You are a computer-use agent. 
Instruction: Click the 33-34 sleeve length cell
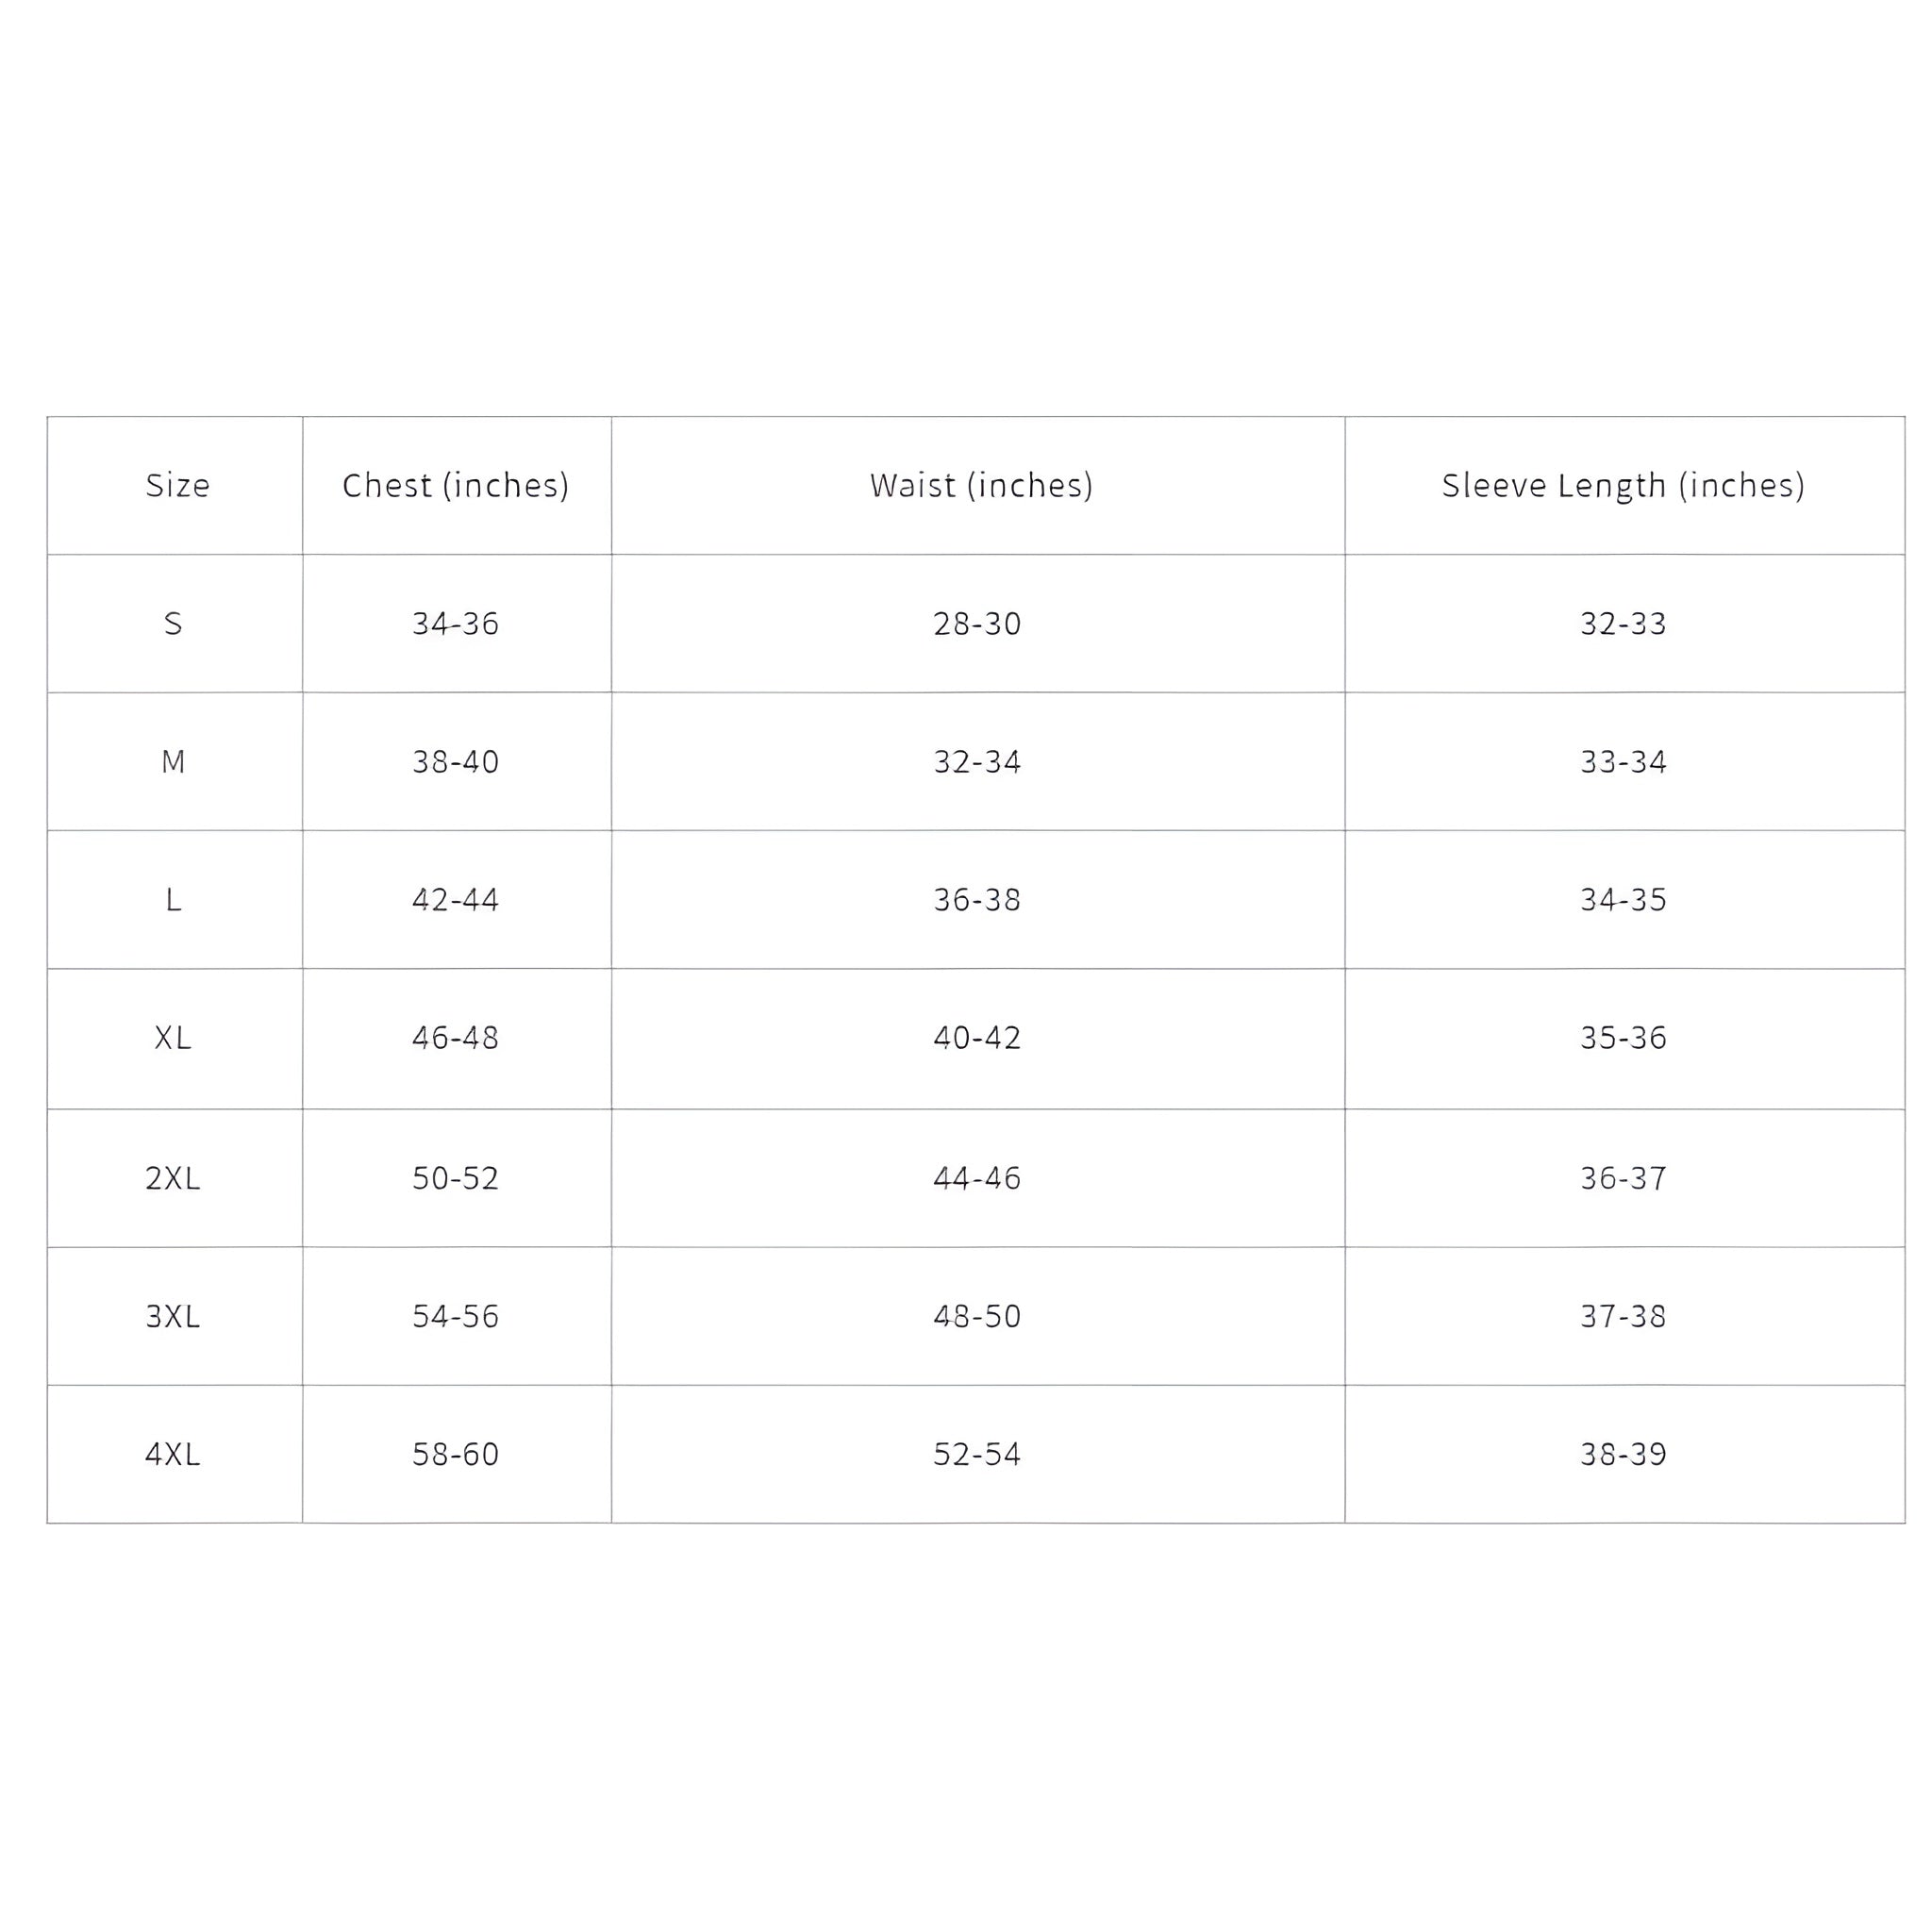(x=1623, y=762)
